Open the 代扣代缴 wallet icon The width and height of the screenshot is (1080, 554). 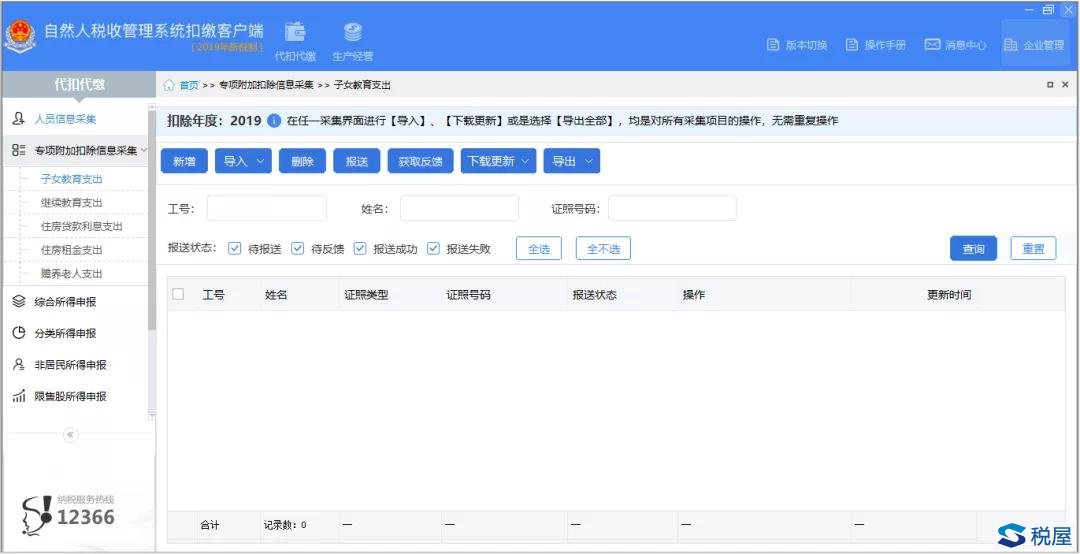pos(295,33)
